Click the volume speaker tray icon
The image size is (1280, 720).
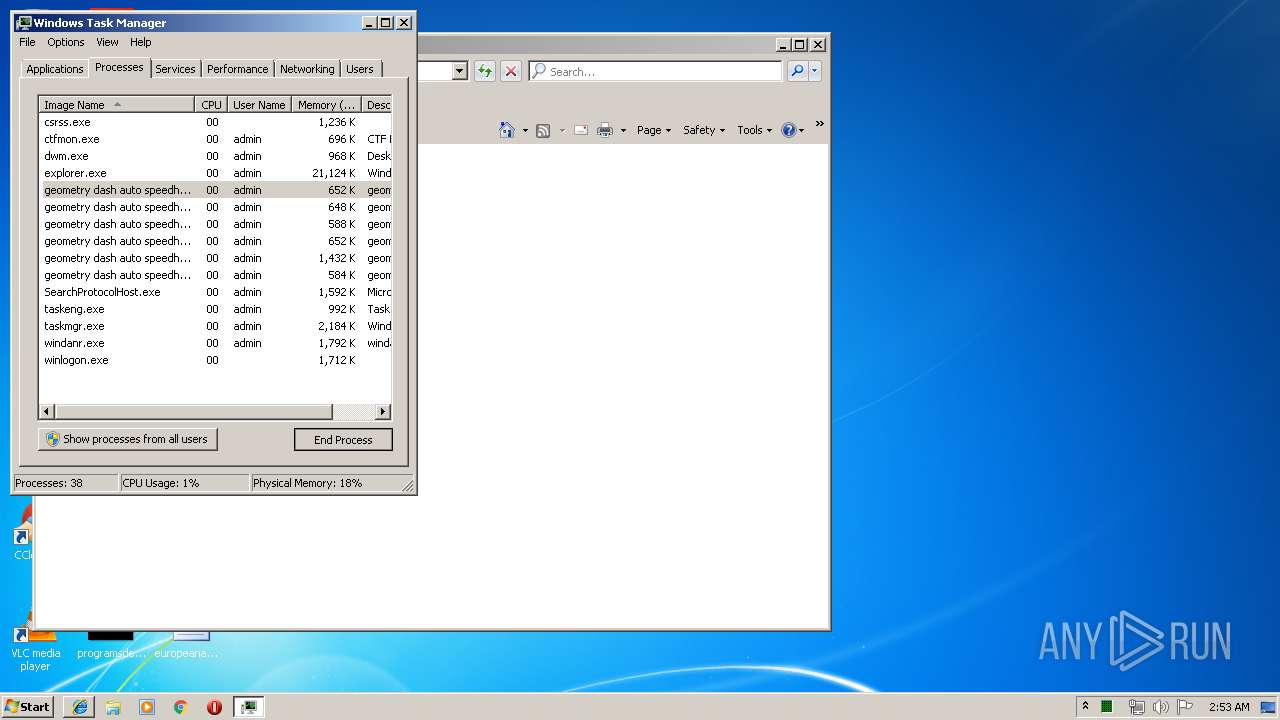coord(1160,707)
